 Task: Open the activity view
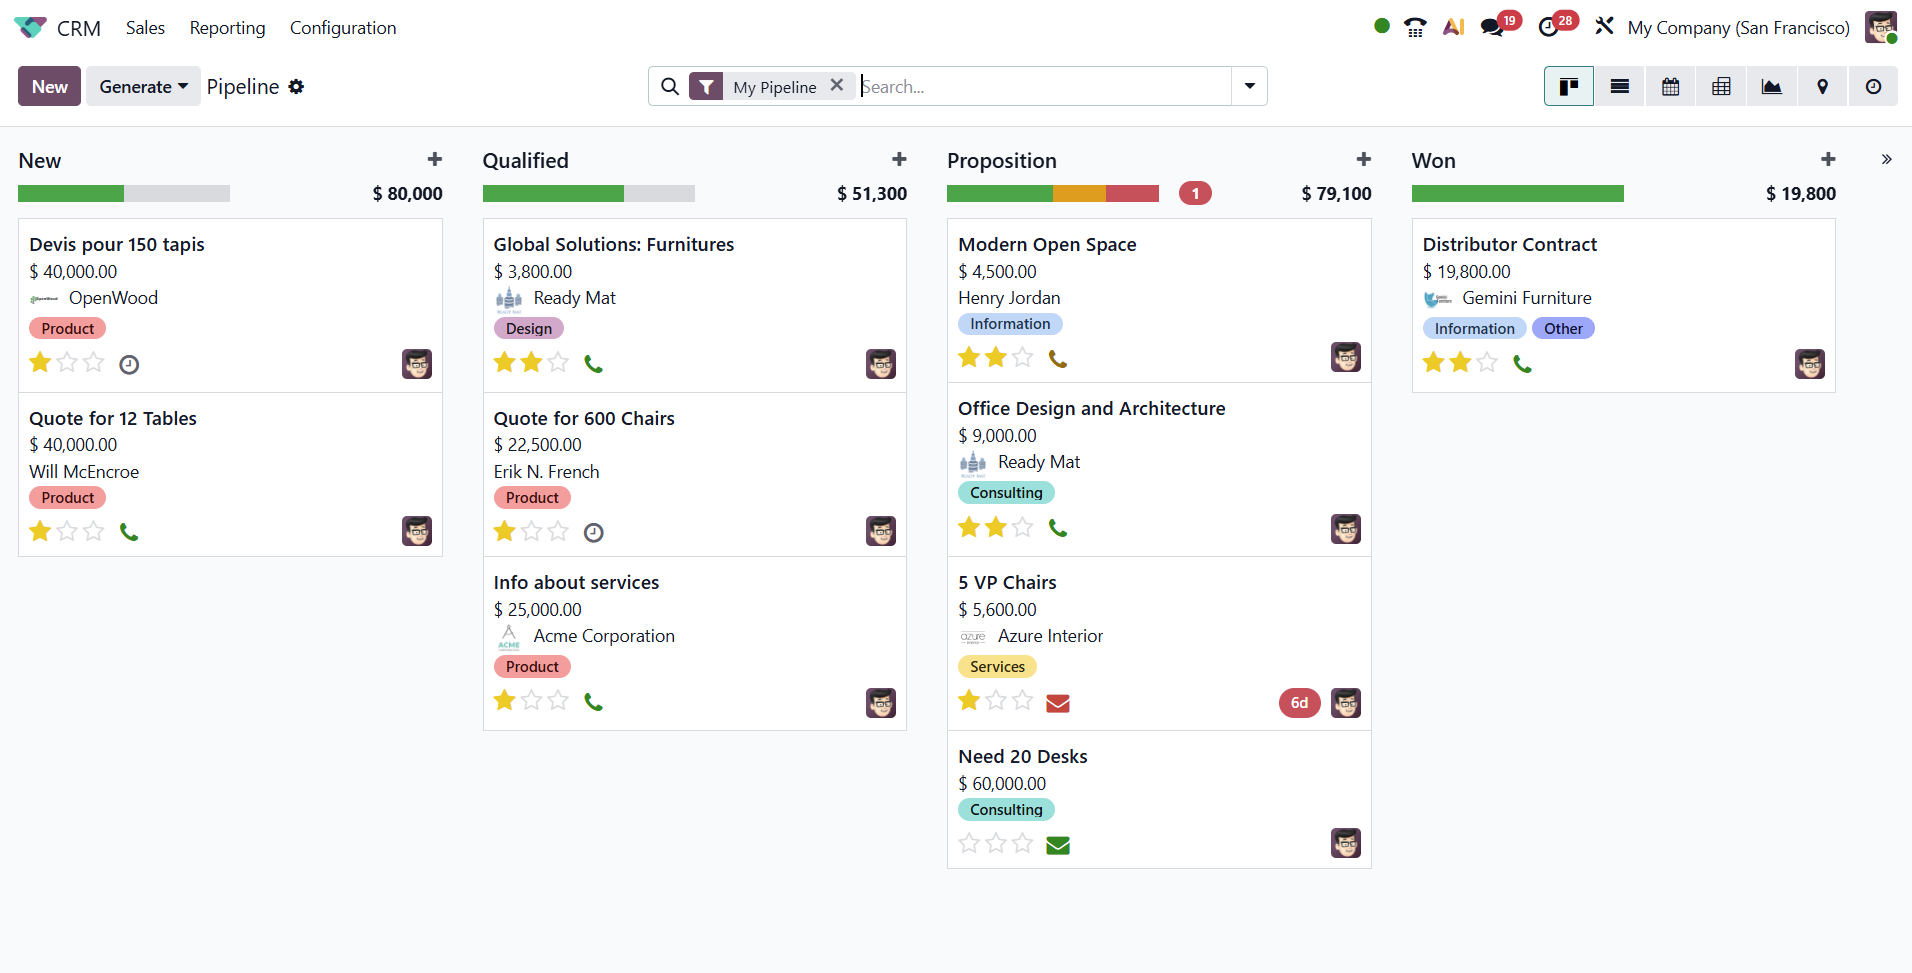1874,86
